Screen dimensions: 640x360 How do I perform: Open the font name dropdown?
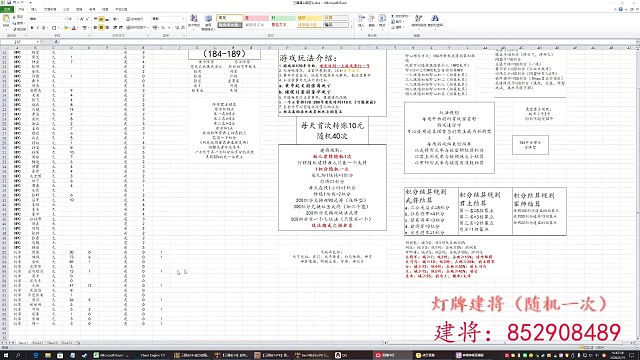[65, 19]
